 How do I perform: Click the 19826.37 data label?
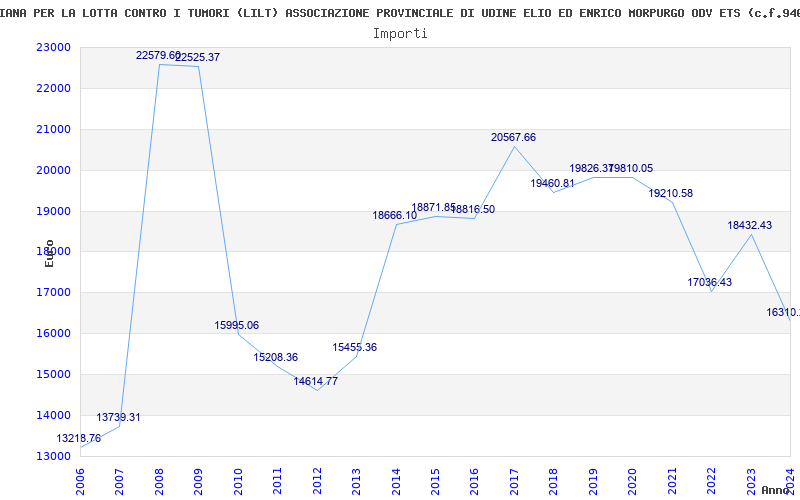(x=591, y=168)
